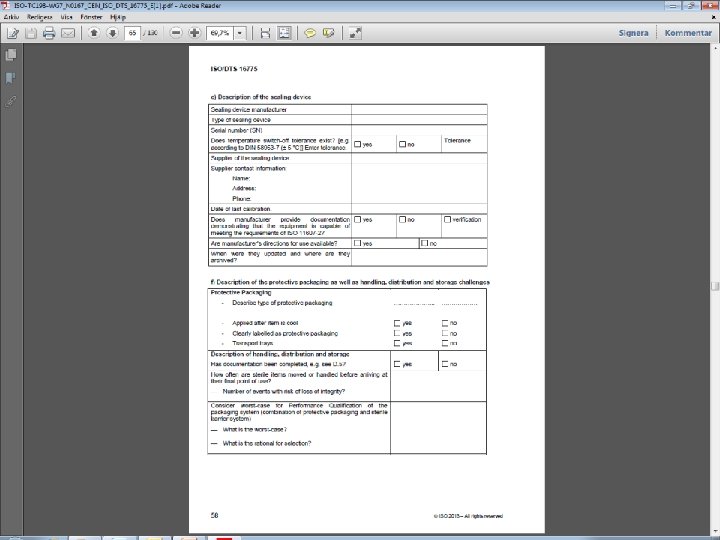Open the attachments paperclip sidebar panel
The height and width of the screenshot is (540, 720).
click(x=11, y=101)
